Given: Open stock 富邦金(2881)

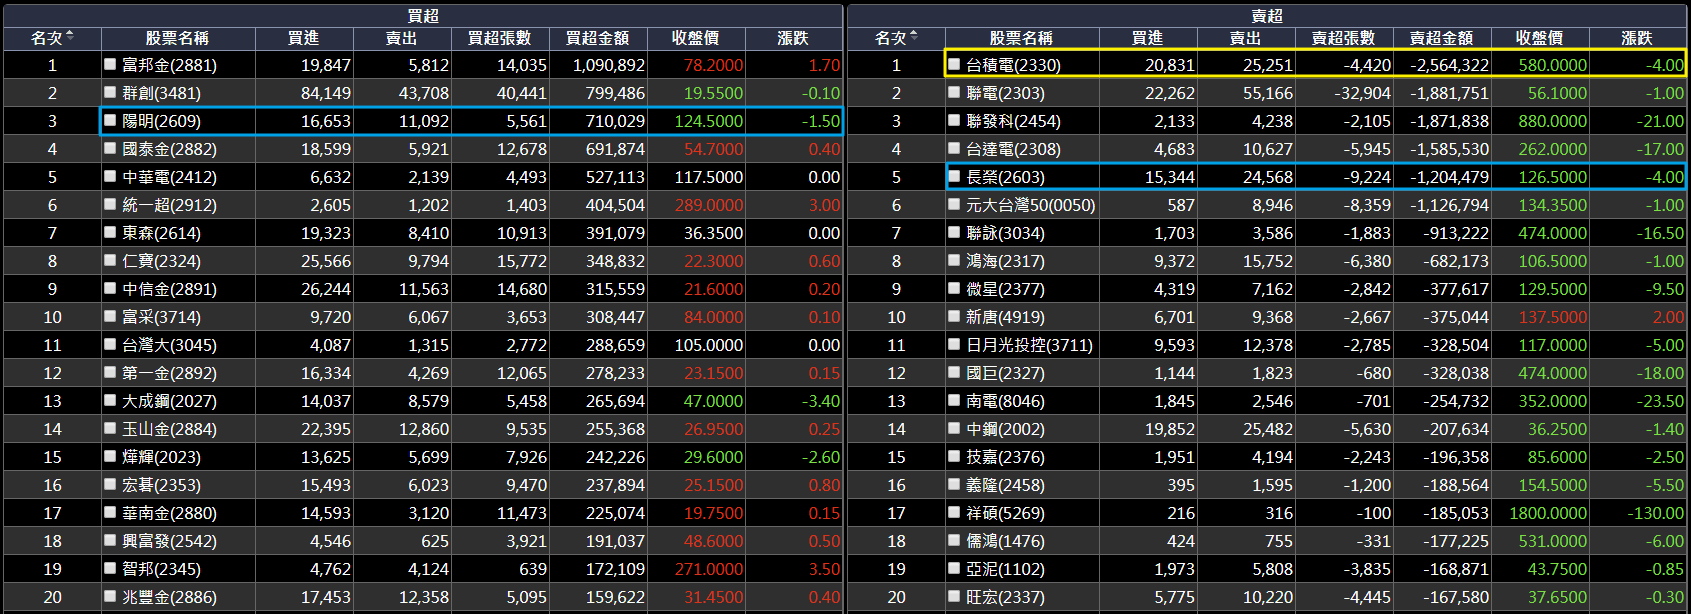Looking at the screenshot, I should click(169, 65).
